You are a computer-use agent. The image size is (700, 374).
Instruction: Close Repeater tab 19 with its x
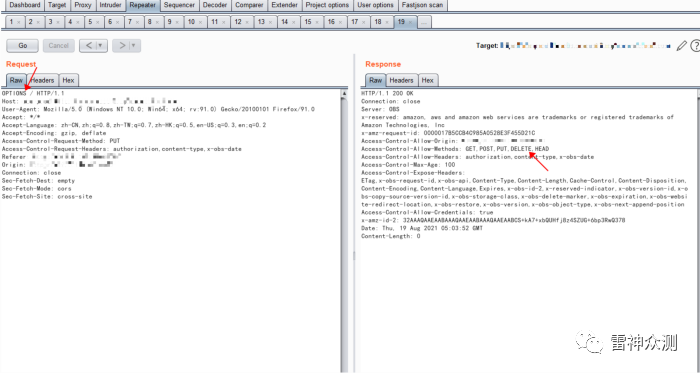(x=410, y=22)
